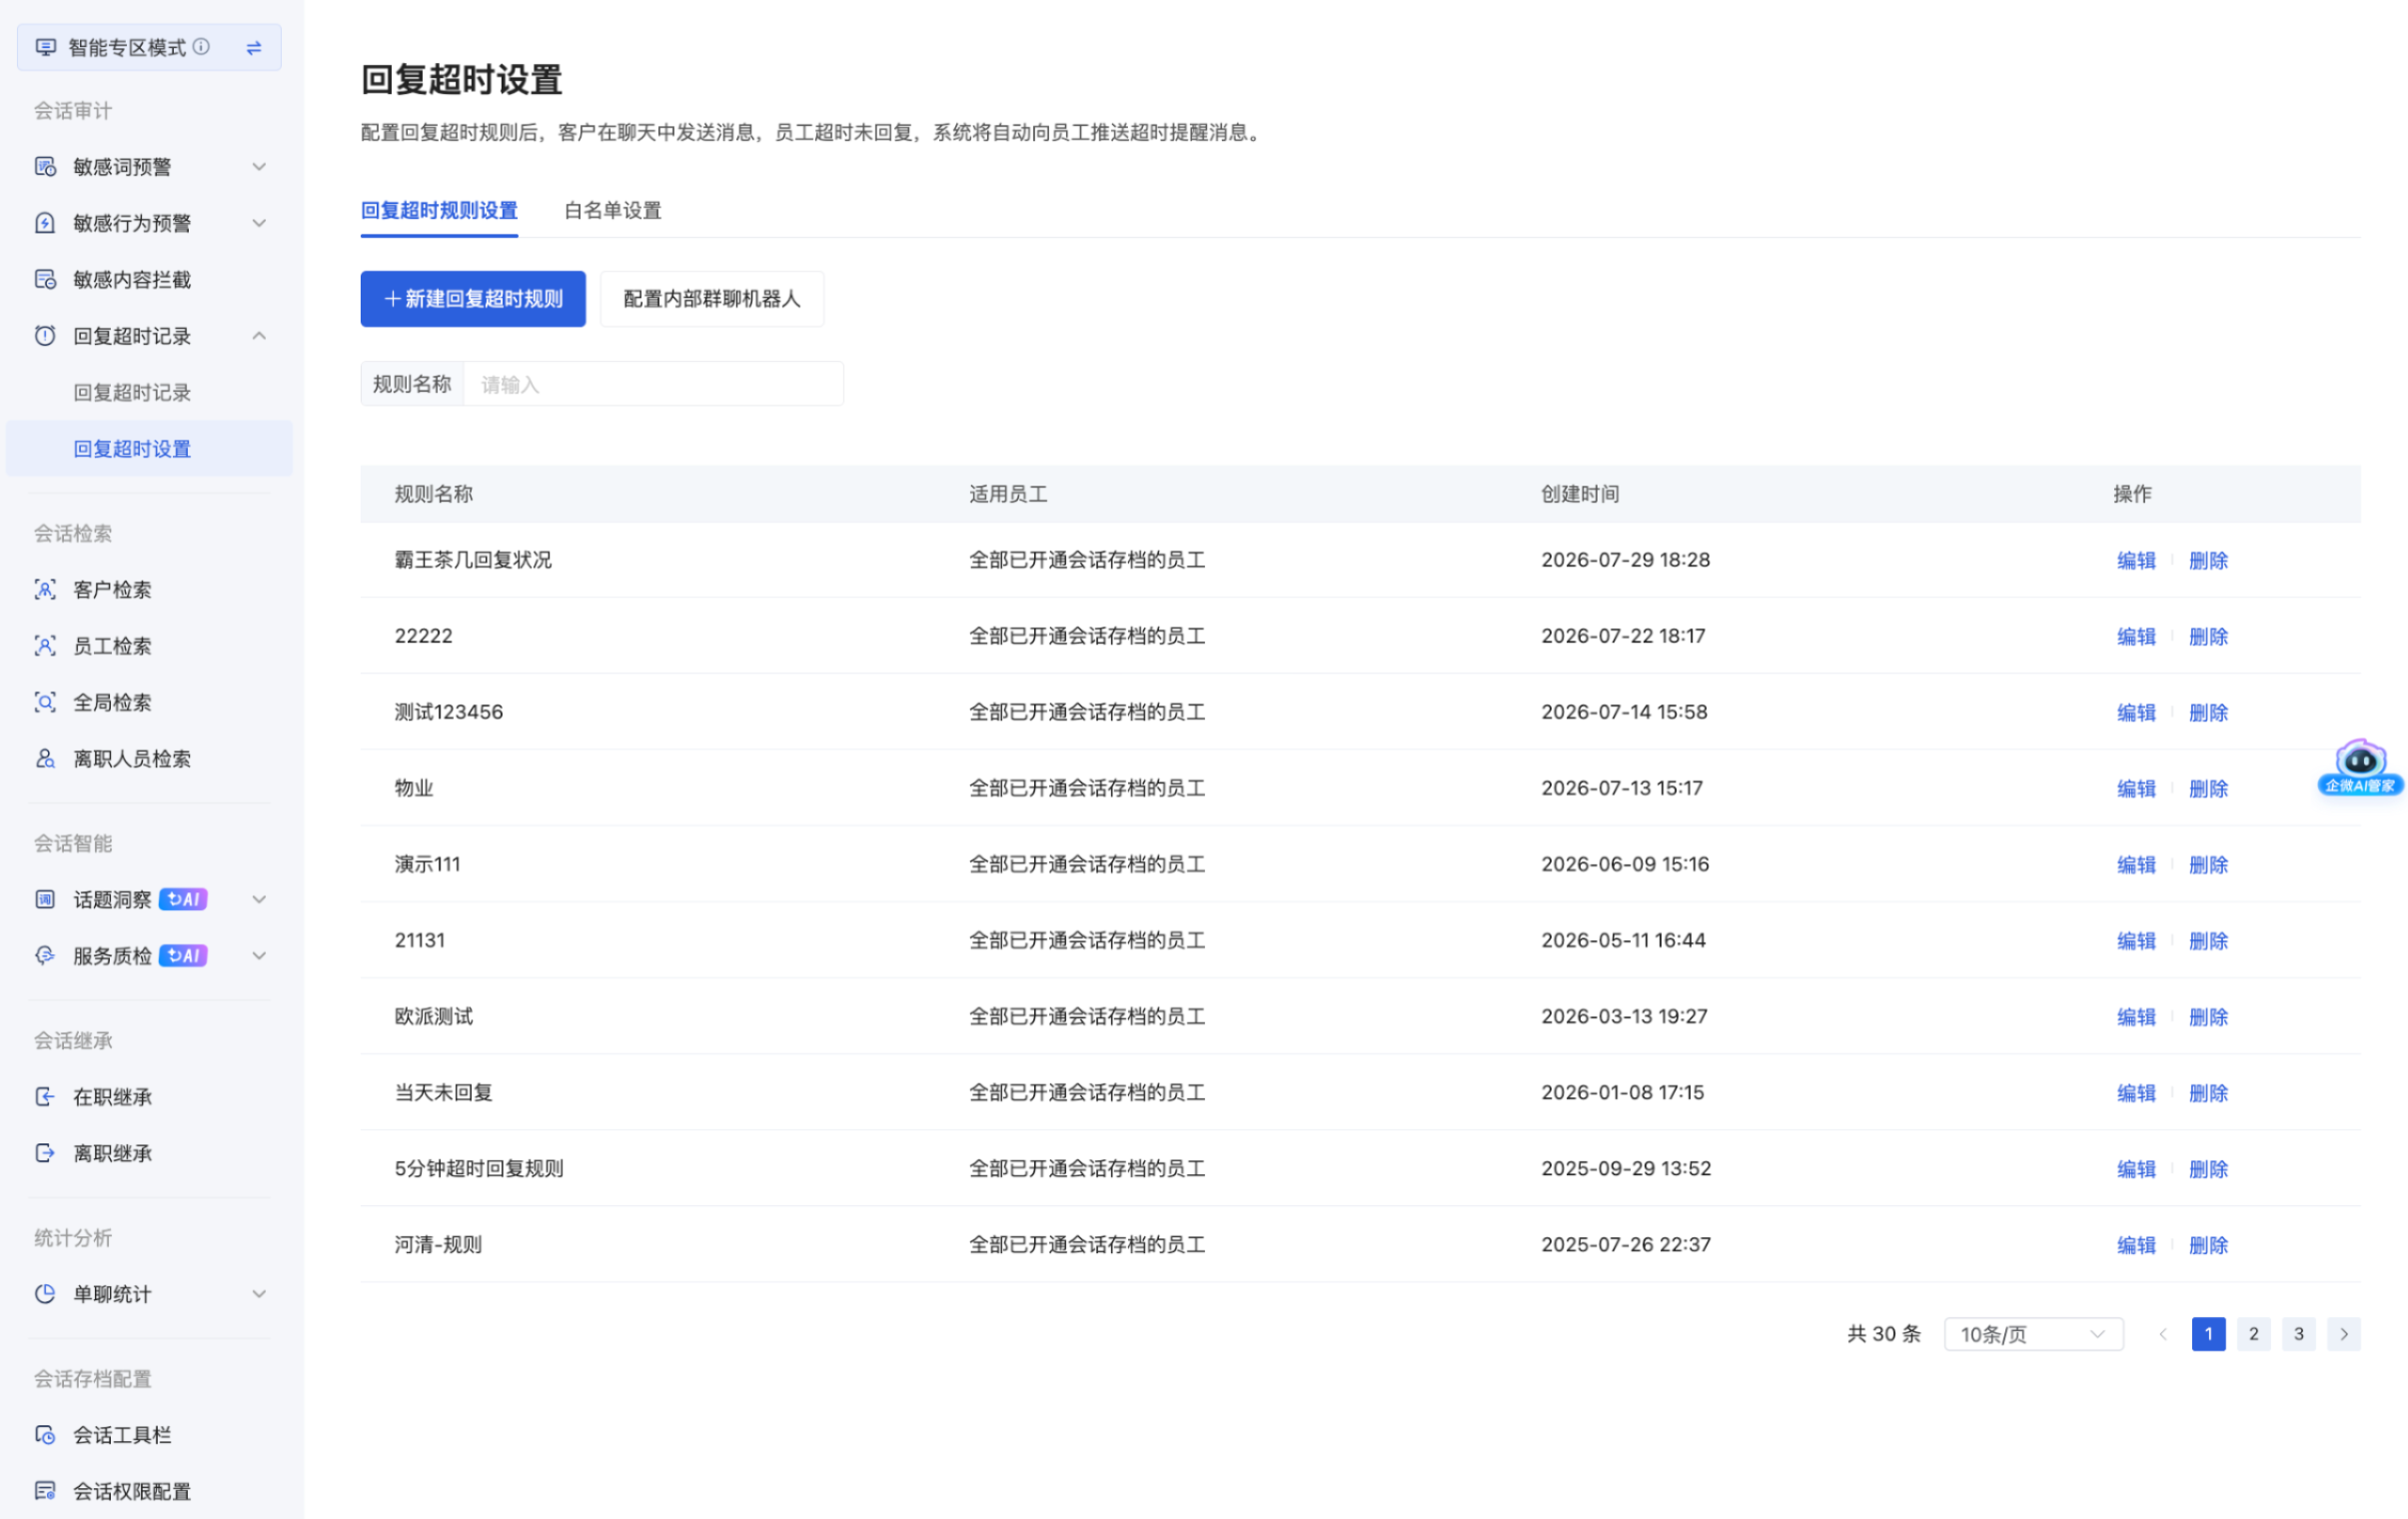This screenshot has width=2408, height=1519.
Task: Collapse the 回复超时记录 menu chevron
Action: [x=259, y=336]
